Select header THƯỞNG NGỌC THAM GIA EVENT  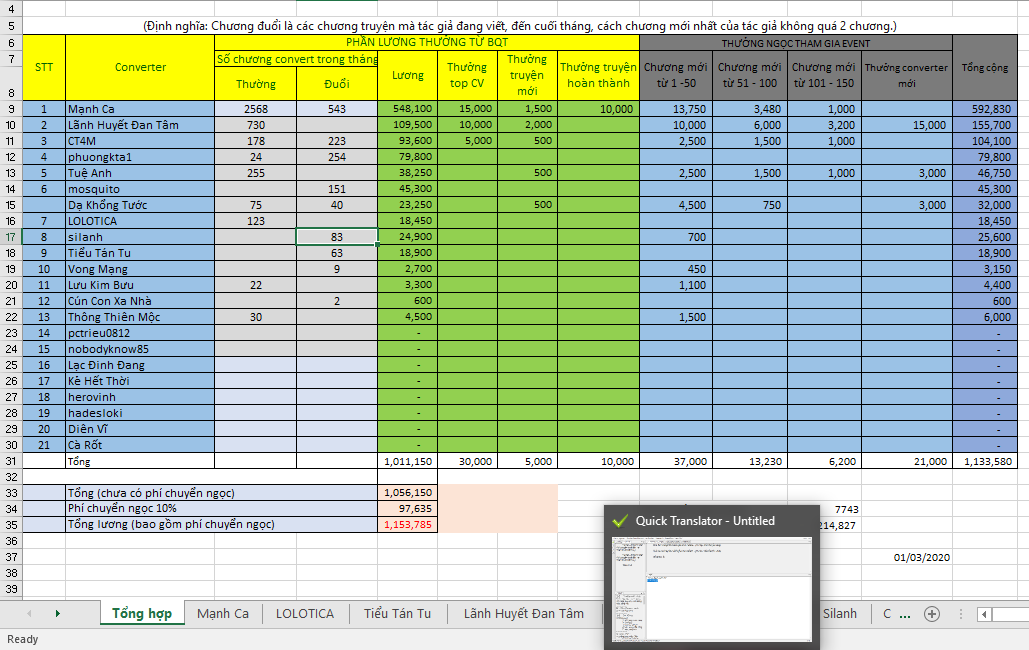coord(796,43)
